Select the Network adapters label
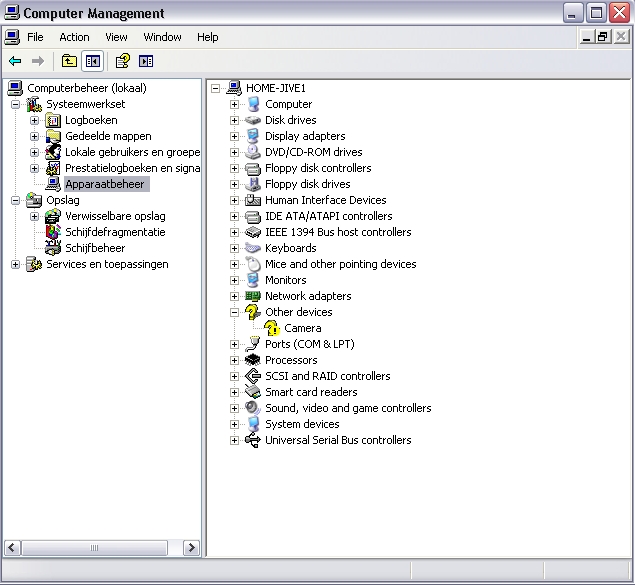Image resolution: width=635 pixels, height=585 pixels. (308, 296)
